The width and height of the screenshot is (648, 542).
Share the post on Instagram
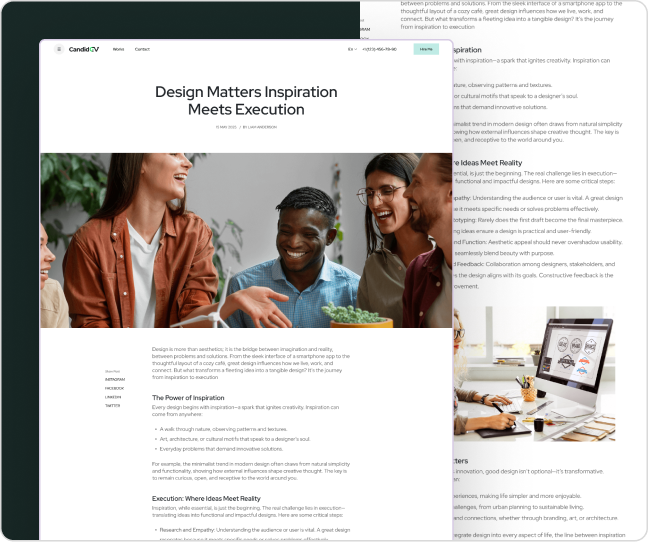(115, 379)
